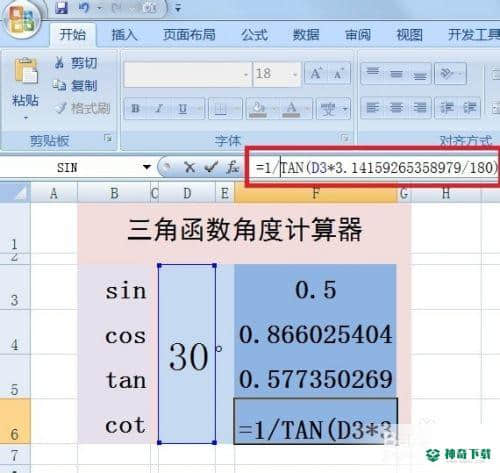Confirm formula with the checkmark icon
Viewport: 500px width, 473px height.
pos(211,167)
